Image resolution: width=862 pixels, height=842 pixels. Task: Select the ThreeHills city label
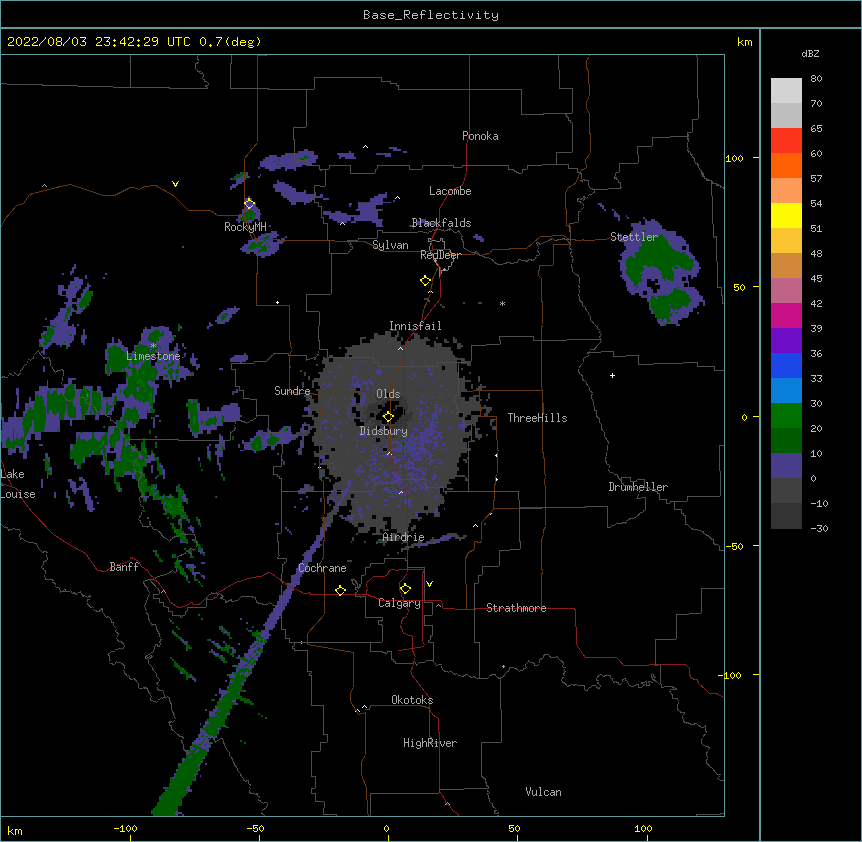coord(537,418)
